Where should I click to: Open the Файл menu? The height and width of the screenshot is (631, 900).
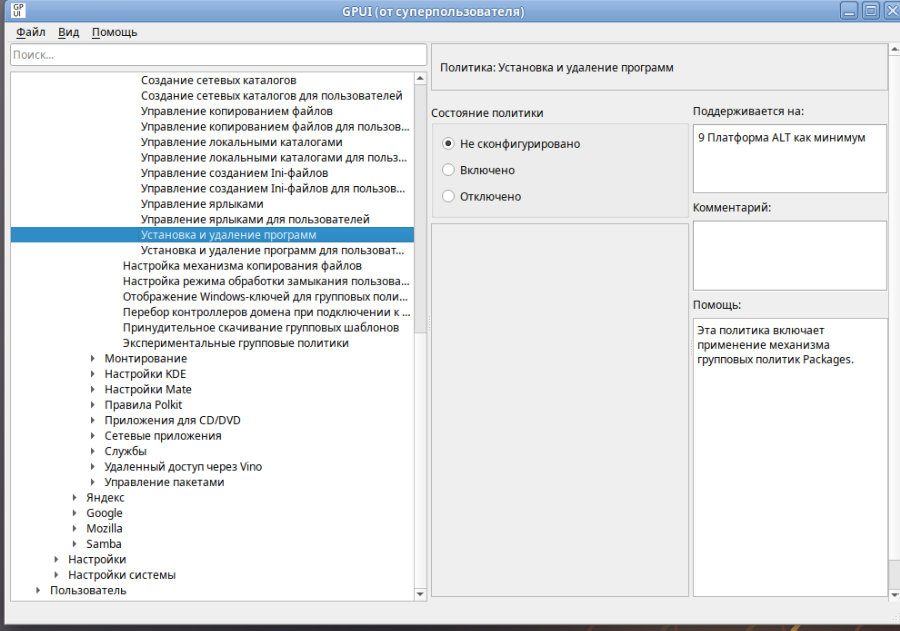(30, 32)
